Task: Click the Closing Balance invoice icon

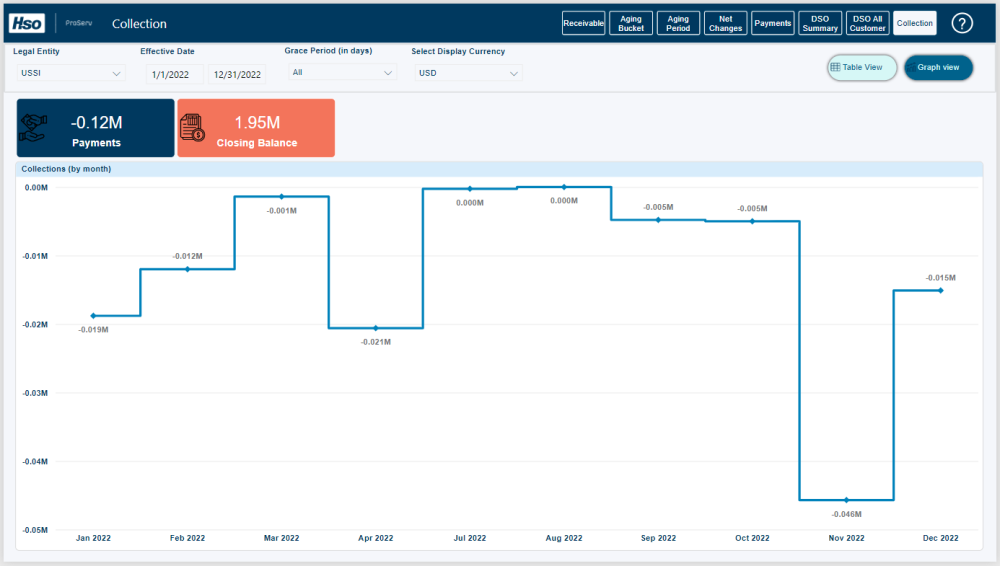Action: pos(192,128)
